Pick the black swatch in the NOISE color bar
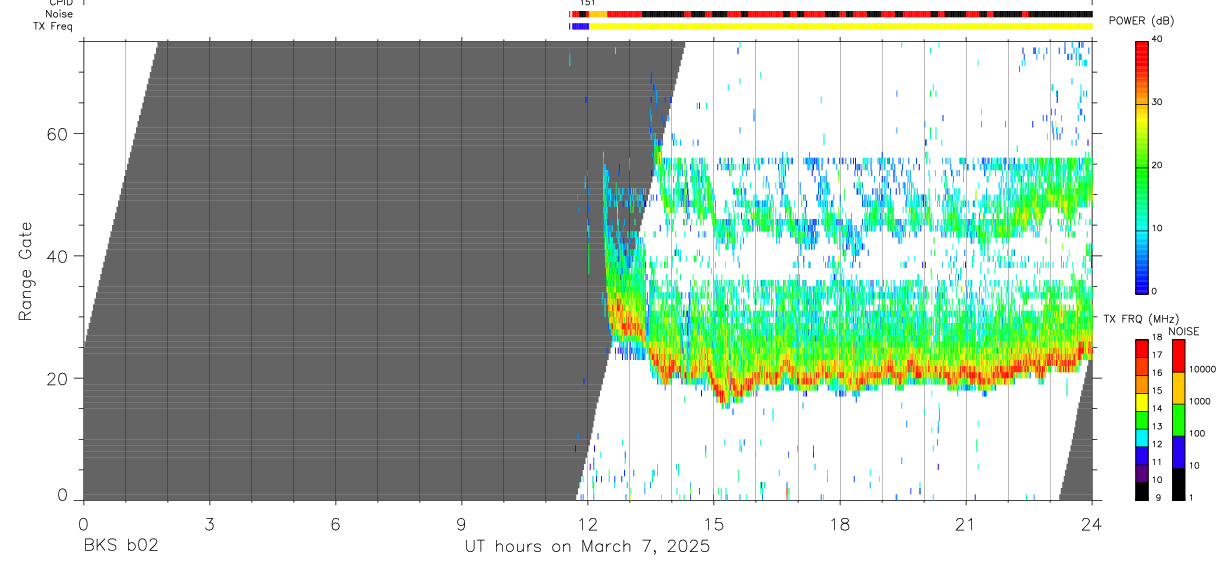The image size is (1228, 567). pyautogui.click(x=1177, y=484)
